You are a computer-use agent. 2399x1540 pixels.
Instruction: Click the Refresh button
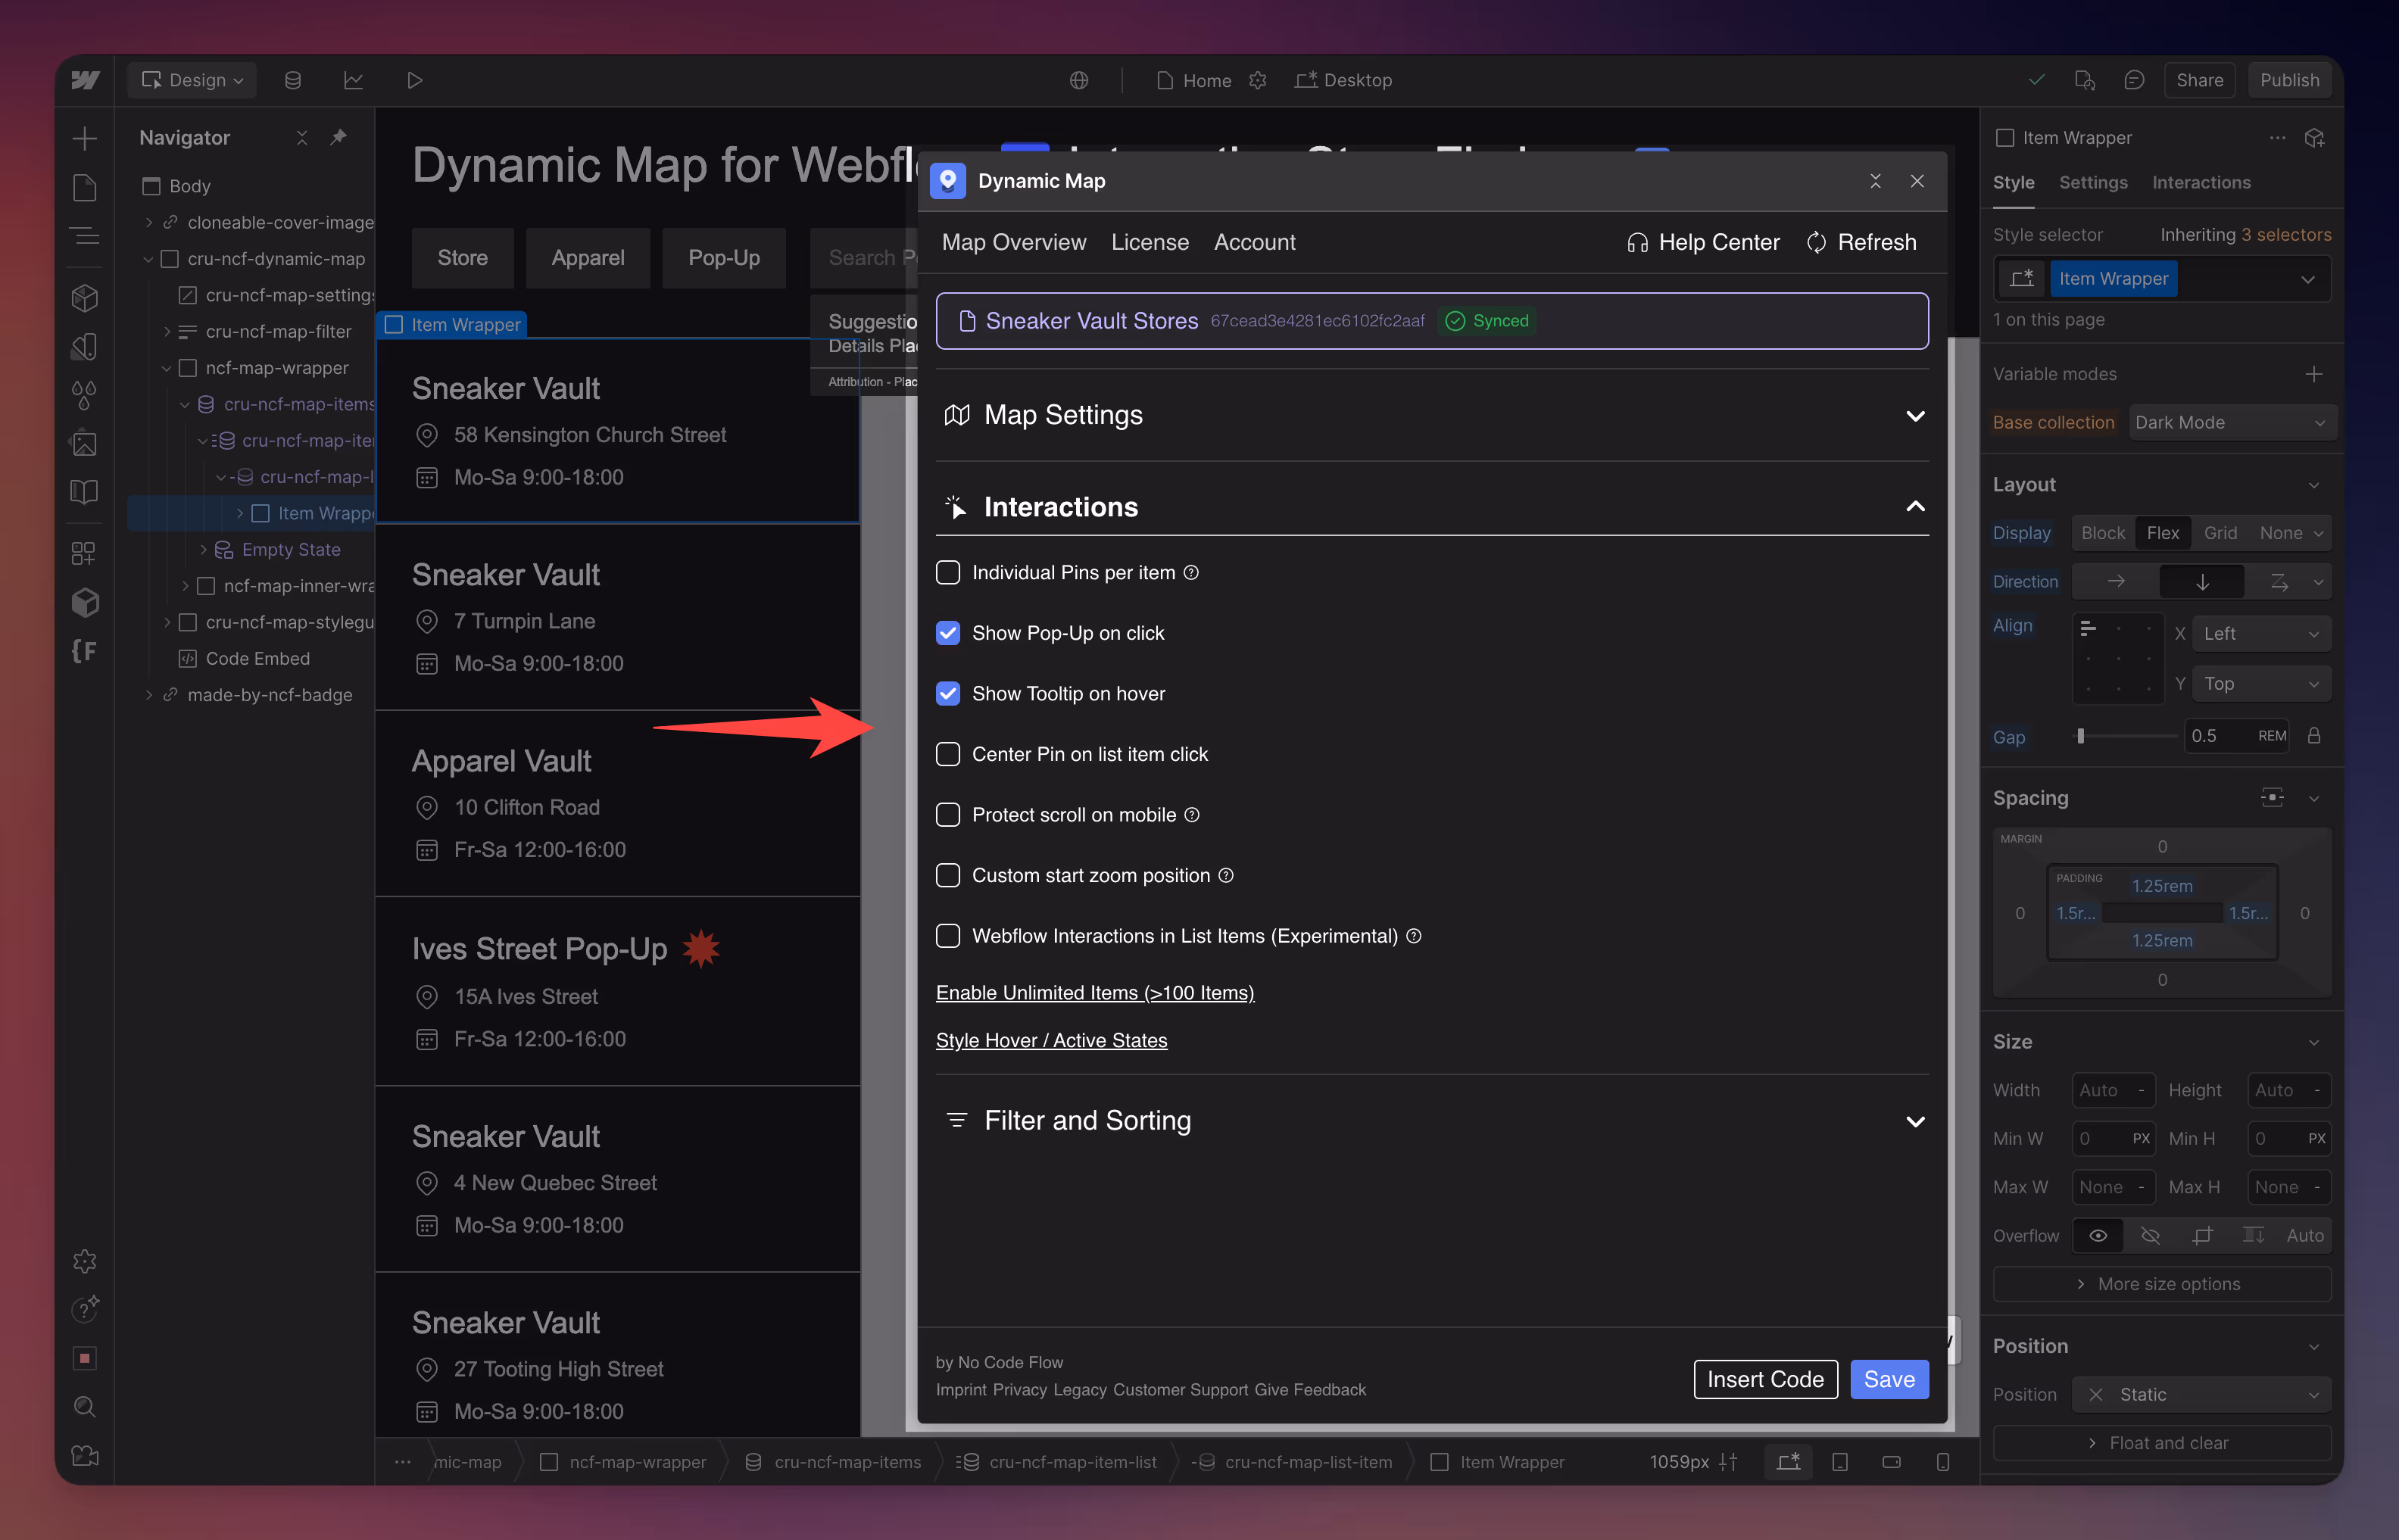point(1861,242)
